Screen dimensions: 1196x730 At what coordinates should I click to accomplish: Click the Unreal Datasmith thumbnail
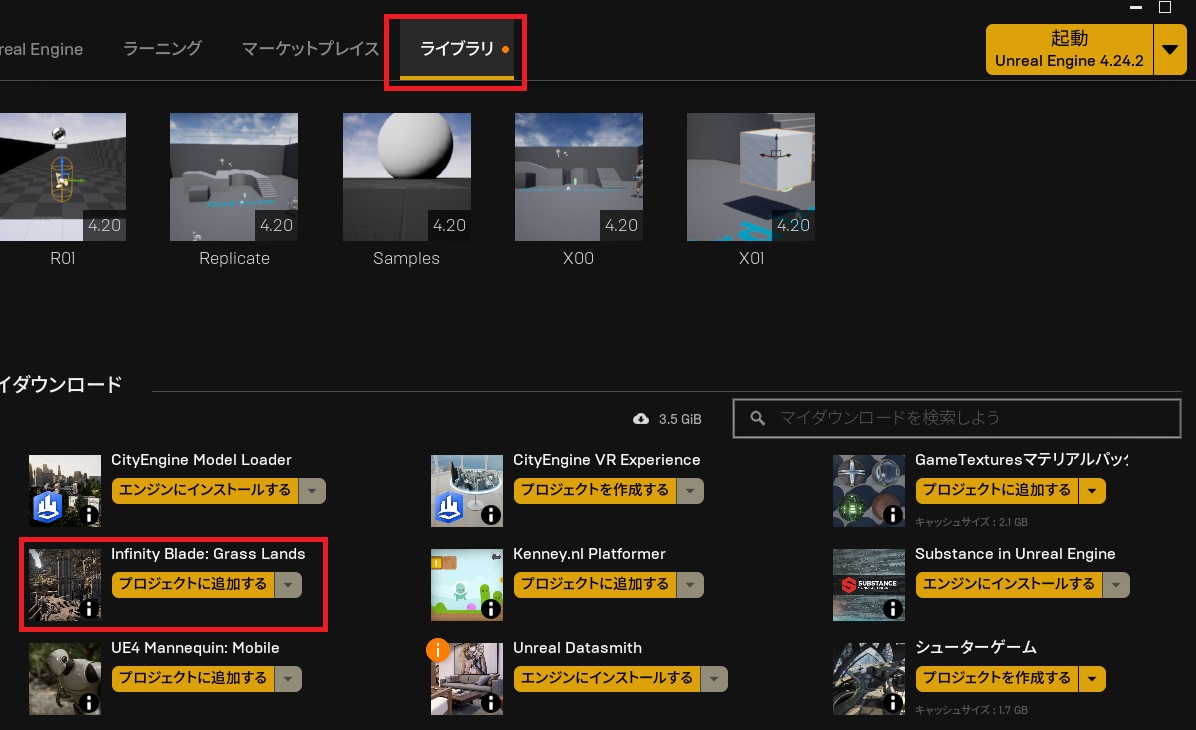[467, 678]
